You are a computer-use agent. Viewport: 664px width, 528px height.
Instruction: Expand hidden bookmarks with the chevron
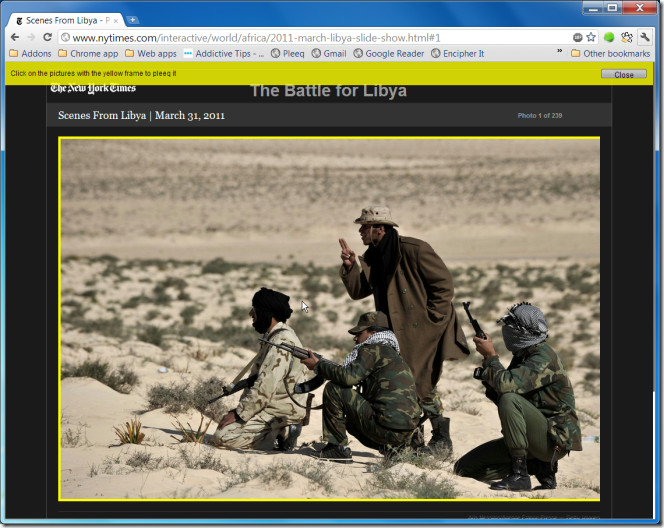click(560, 51)
